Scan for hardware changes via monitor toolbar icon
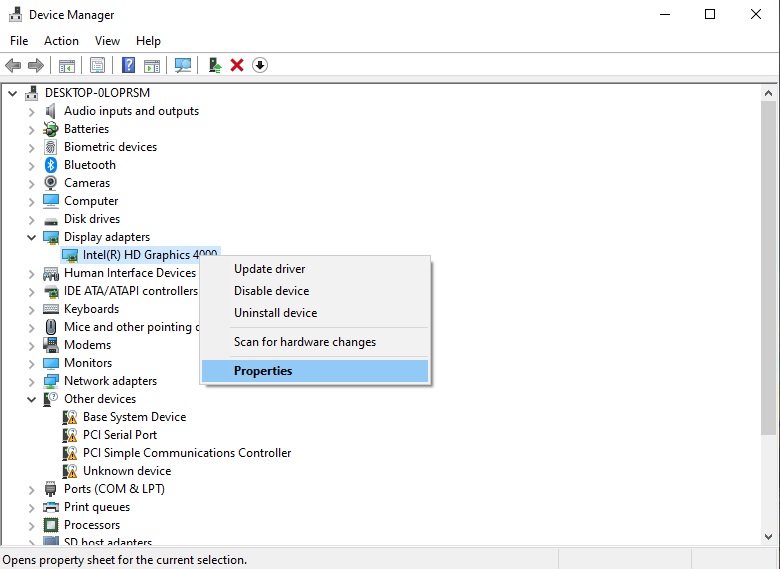This screenshot has height=569, width=780. click(183, 65)
